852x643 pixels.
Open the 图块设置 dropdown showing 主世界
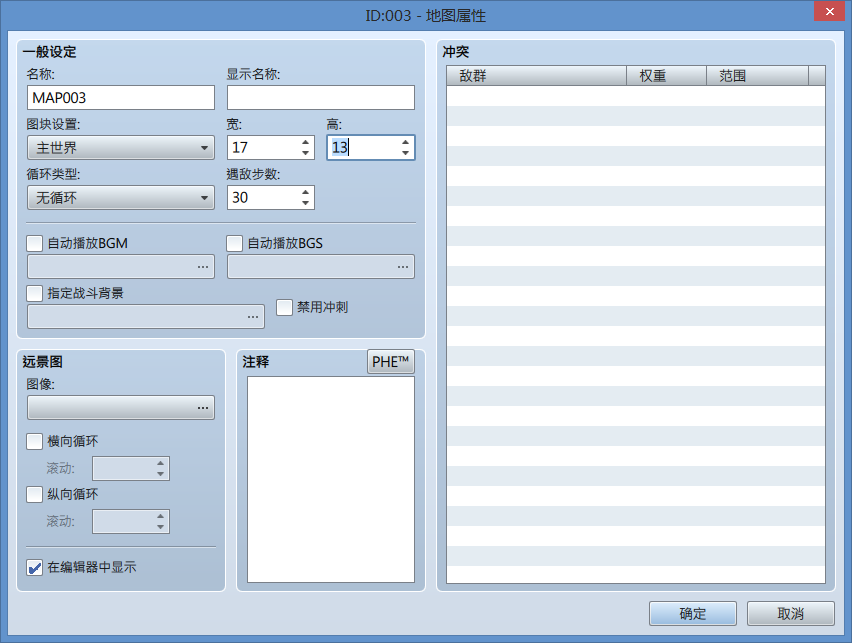121,148
